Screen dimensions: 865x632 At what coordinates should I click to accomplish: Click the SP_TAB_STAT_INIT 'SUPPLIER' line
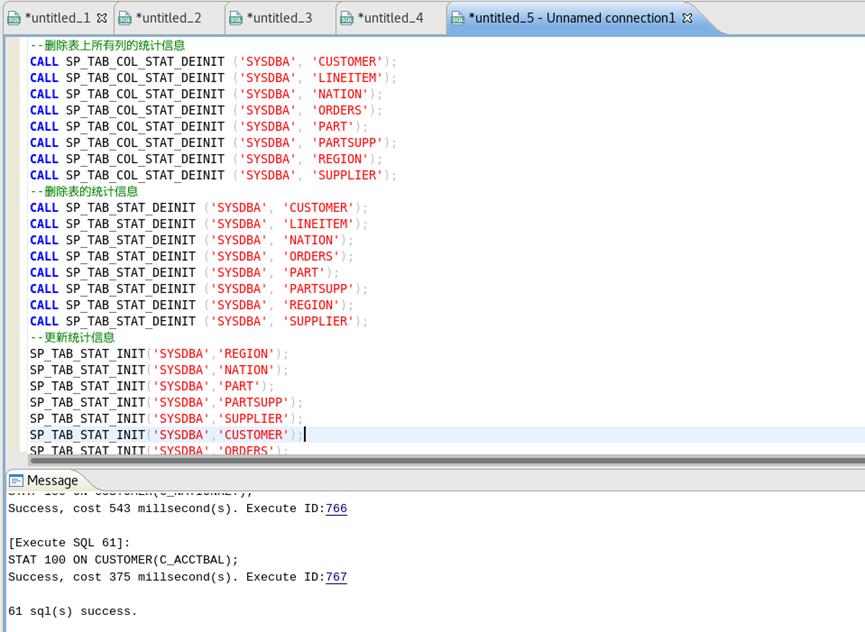[166, 419]
